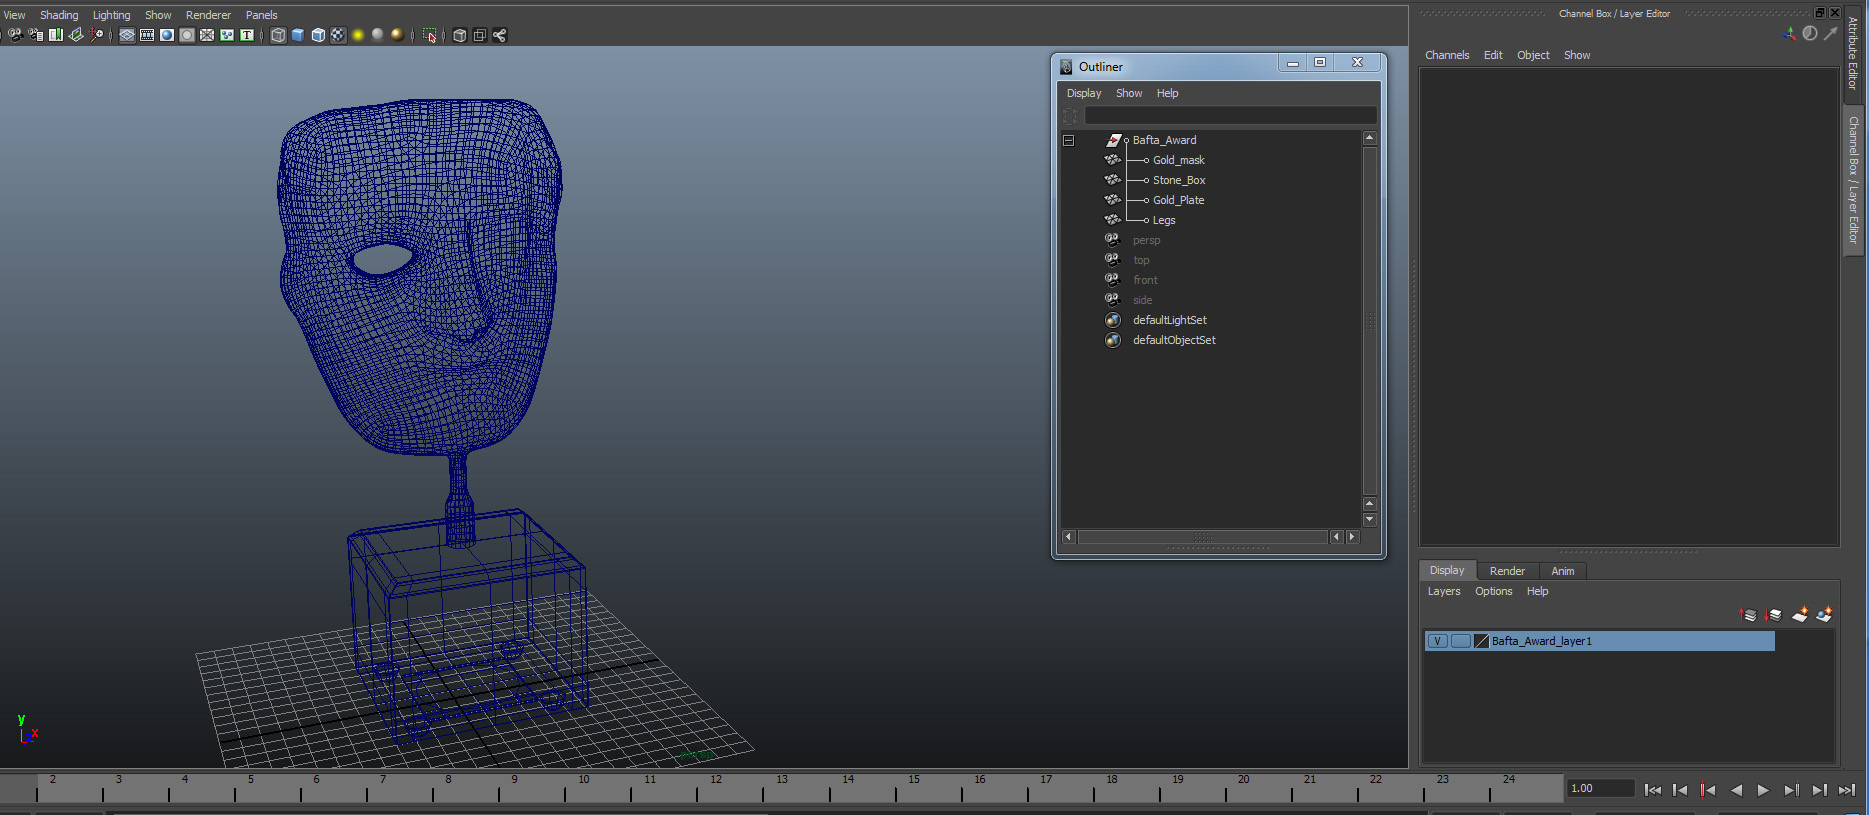Click the Select Camera icon in viewport toolbar
Image resolution: width=1869 pixels, height=815 pixels.
[x=15, y=35]
